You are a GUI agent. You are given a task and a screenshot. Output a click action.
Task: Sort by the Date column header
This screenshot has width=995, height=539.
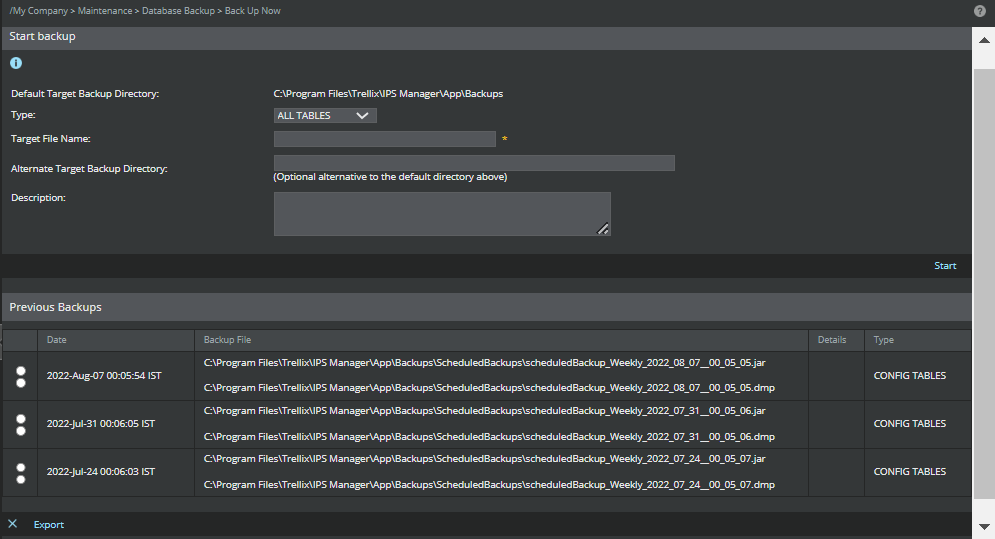pos(56,340)
